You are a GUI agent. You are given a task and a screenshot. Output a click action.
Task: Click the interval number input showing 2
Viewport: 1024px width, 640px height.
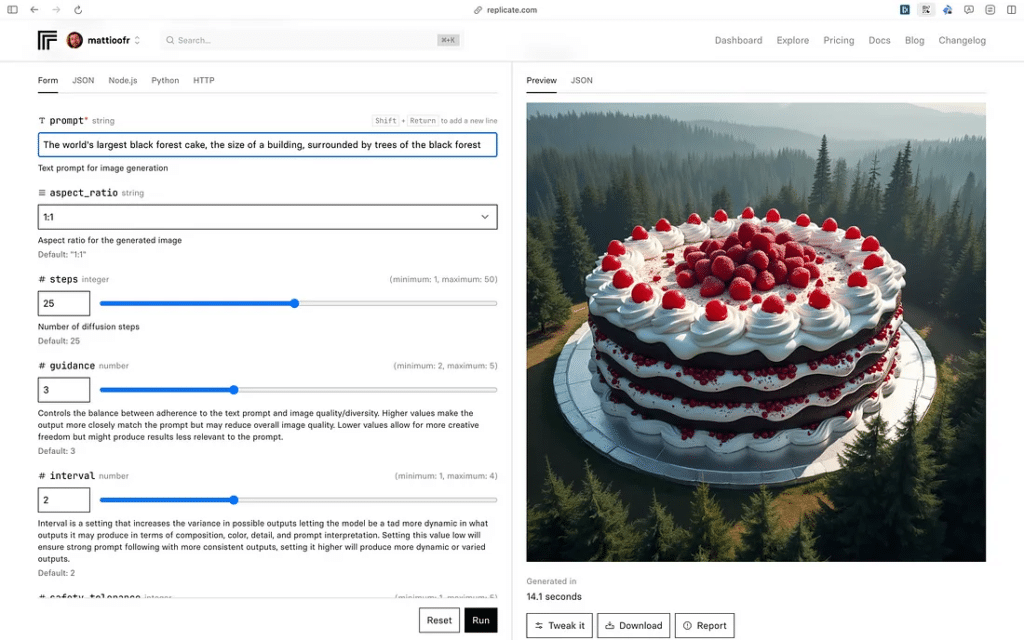click(63, 500)
